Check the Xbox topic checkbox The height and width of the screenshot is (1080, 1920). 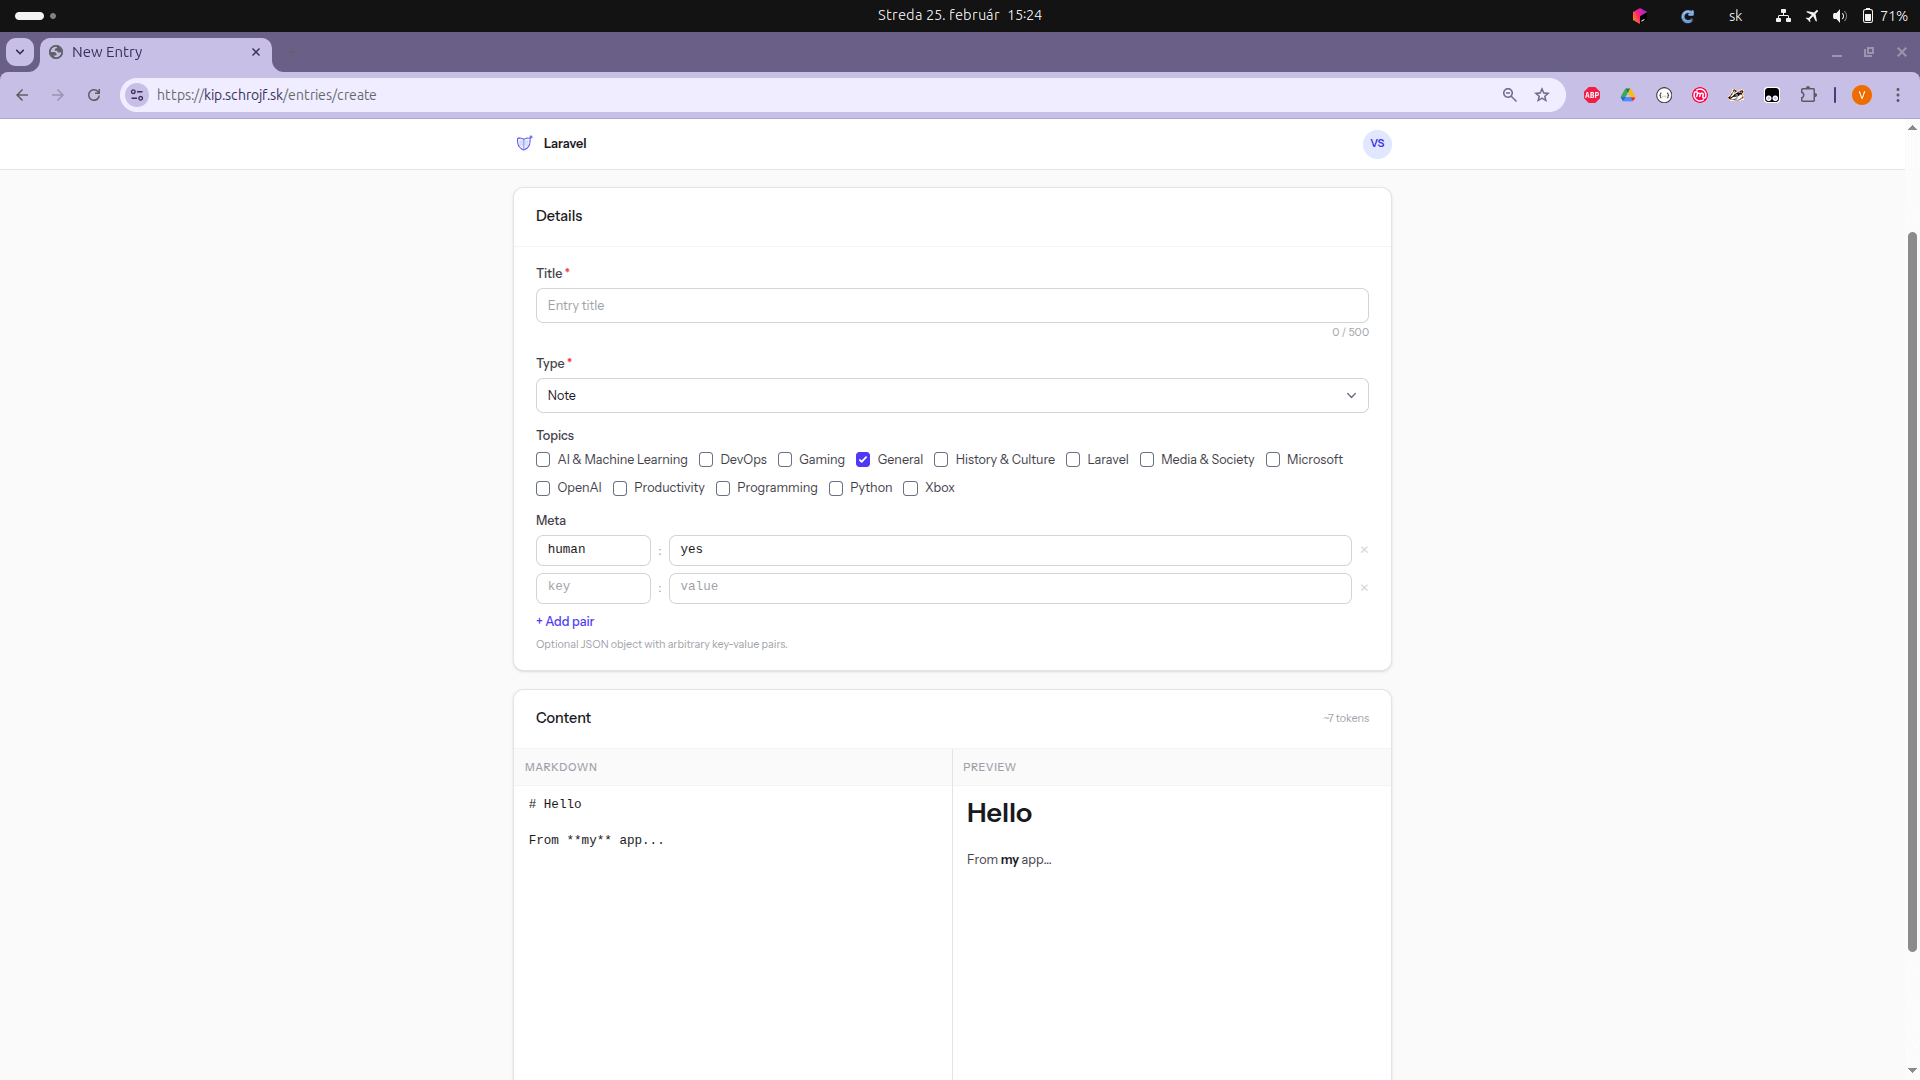(911, 488)
